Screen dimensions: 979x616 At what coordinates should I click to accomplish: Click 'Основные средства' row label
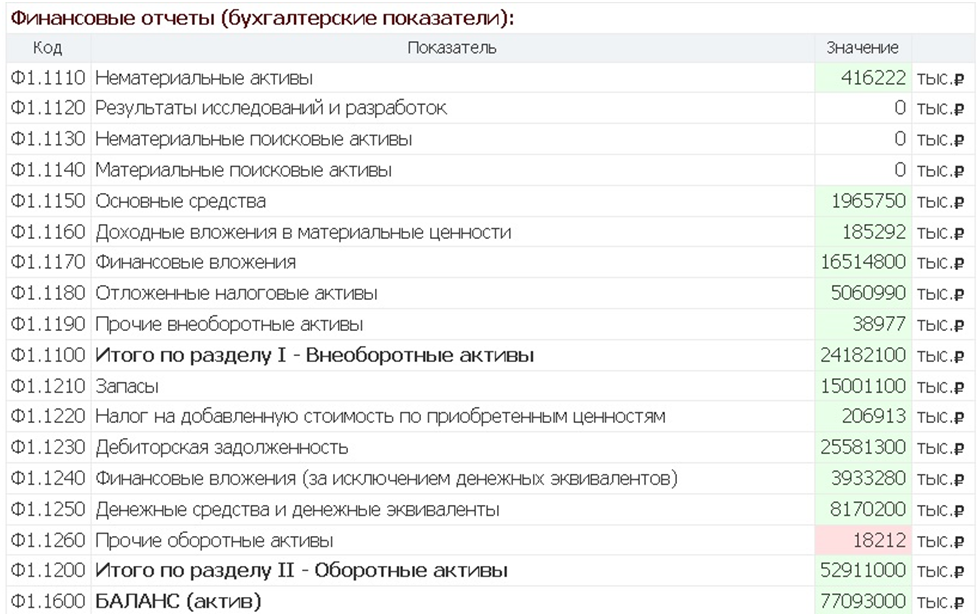pos(180,201)
